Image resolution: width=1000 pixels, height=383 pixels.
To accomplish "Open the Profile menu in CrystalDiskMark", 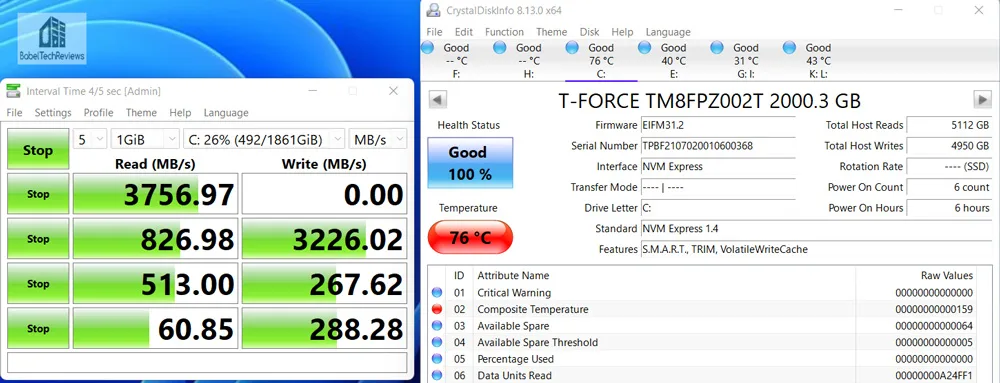I will 98,113.
